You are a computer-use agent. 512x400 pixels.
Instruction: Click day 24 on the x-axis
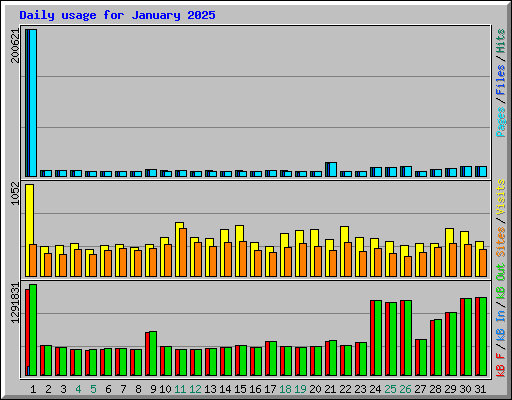tap(375, 389)
